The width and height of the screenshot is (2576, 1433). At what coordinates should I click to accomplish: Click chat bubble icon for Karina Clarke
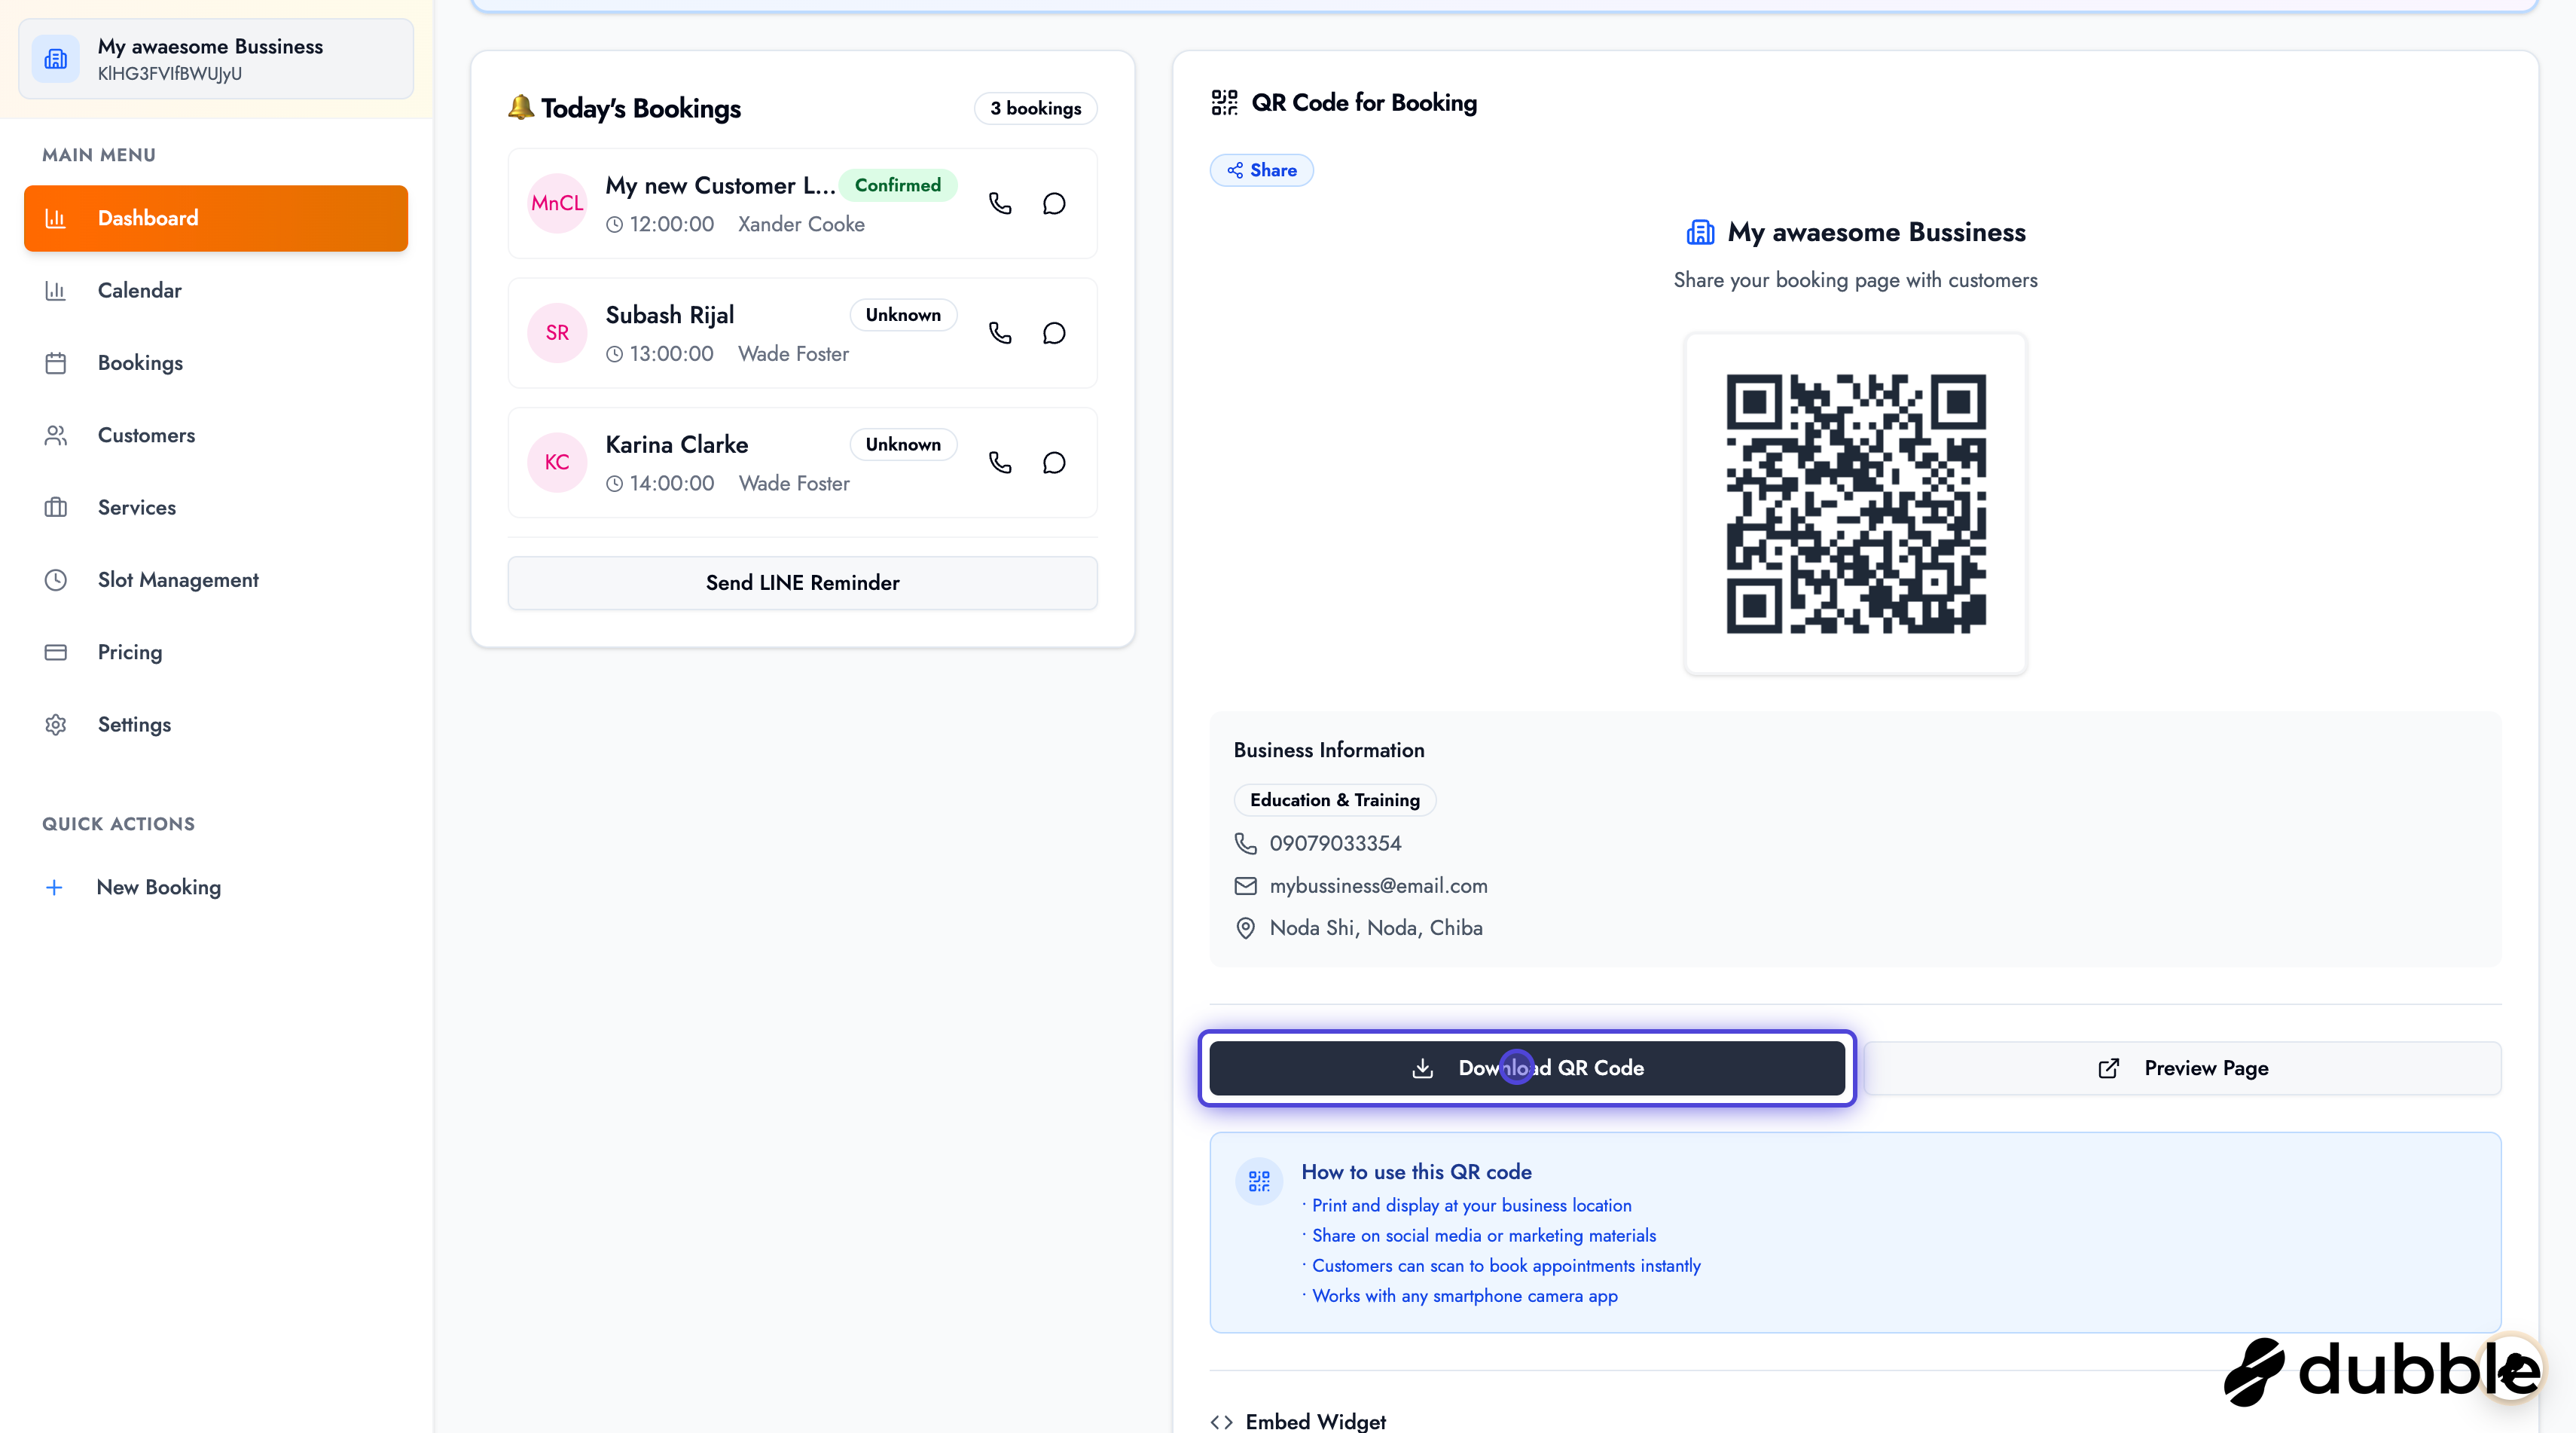(1054, 463)
